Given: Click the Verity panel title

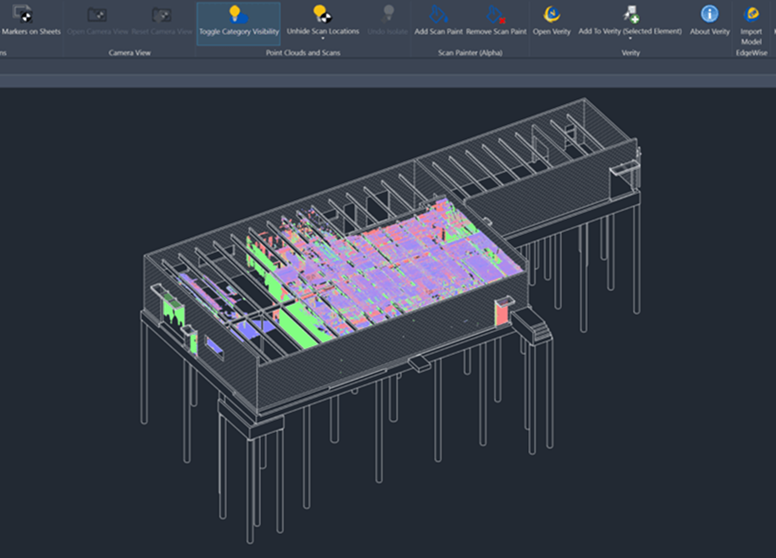Looking at the screenshot, I should click(x=630, y=52).
